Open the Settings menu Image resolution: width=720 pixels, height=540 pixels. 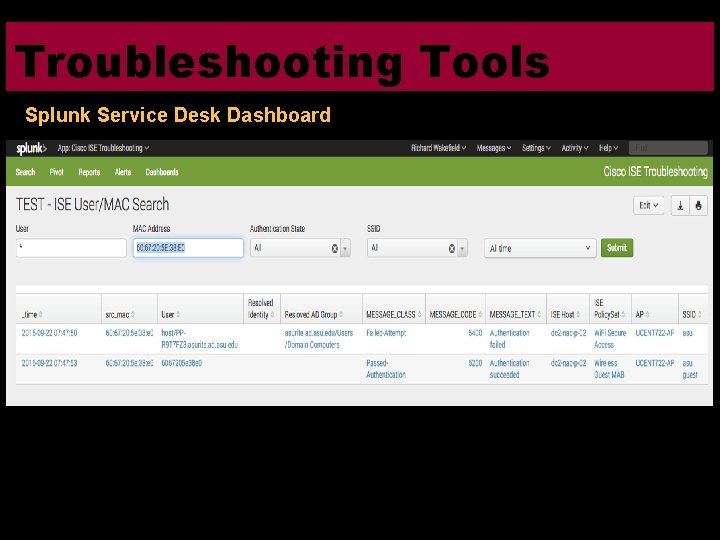536,148
